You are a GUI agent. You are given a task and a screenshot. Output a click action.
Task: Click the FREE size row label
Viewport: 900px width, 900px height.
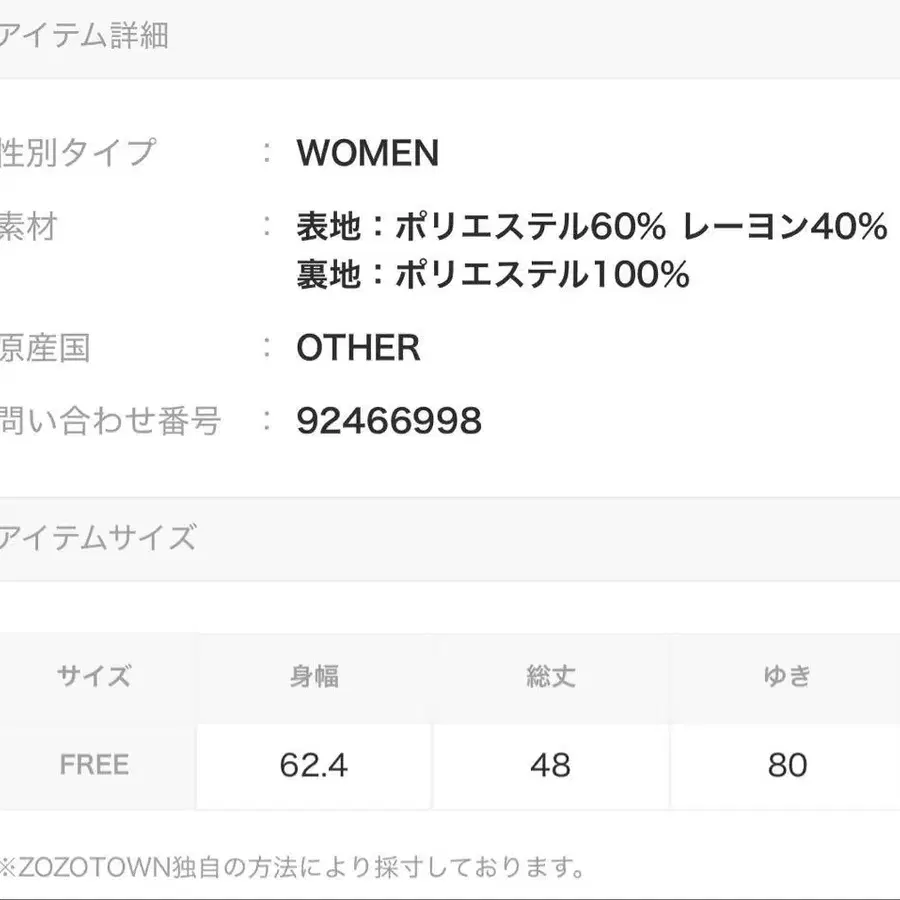(94, 765)
